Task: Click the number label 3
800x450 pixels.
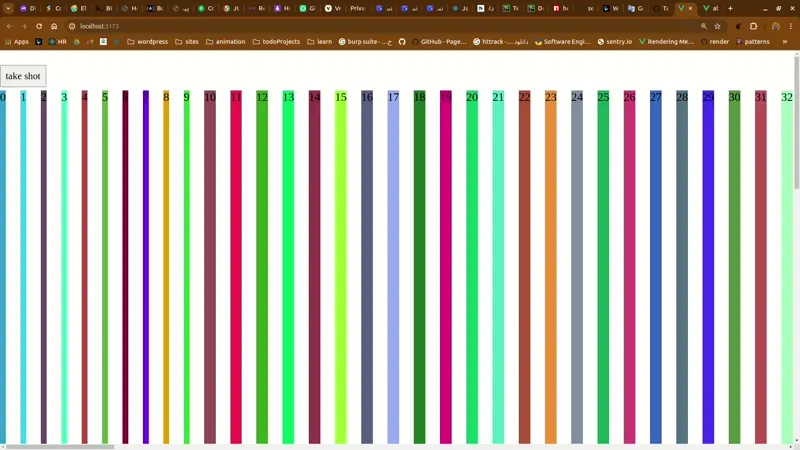Action: point(64,97)
